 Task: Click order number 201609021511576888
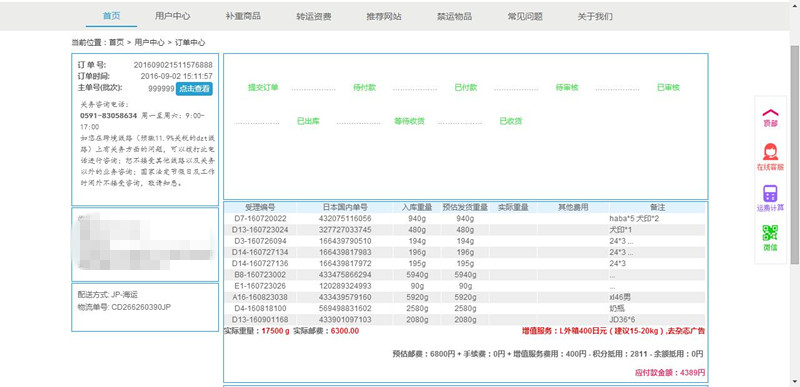click(173, 65)
